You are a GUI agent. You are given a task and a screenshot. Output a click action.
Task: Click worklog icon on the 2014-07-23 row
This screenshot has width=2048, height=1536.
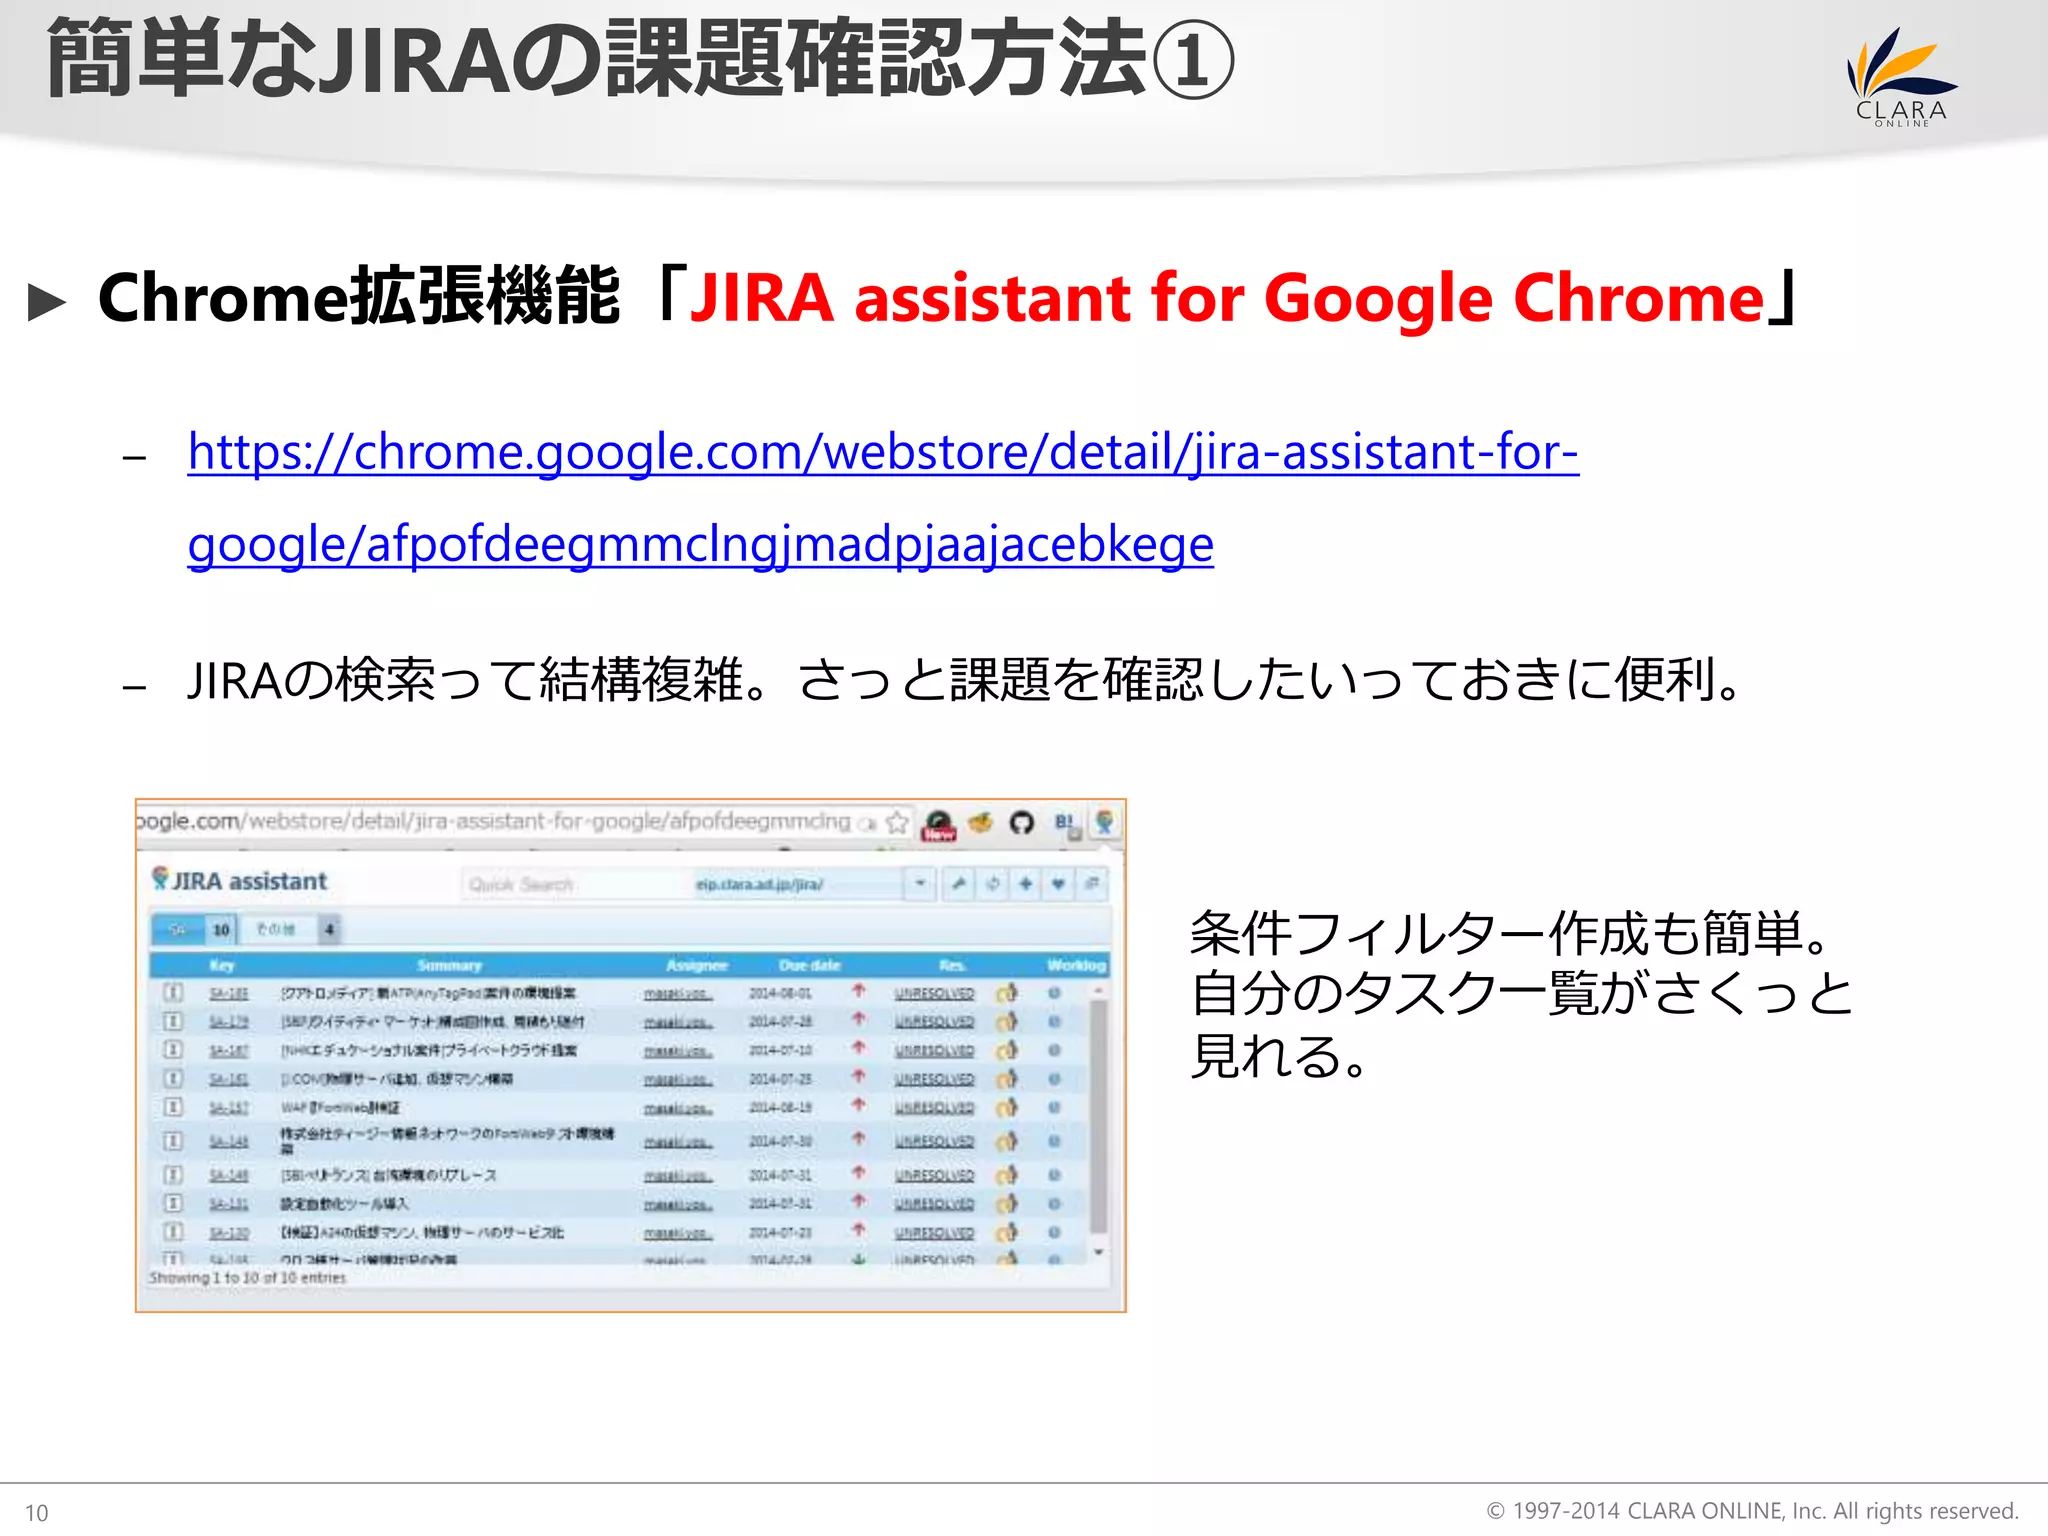[x=1054, y=1233]
